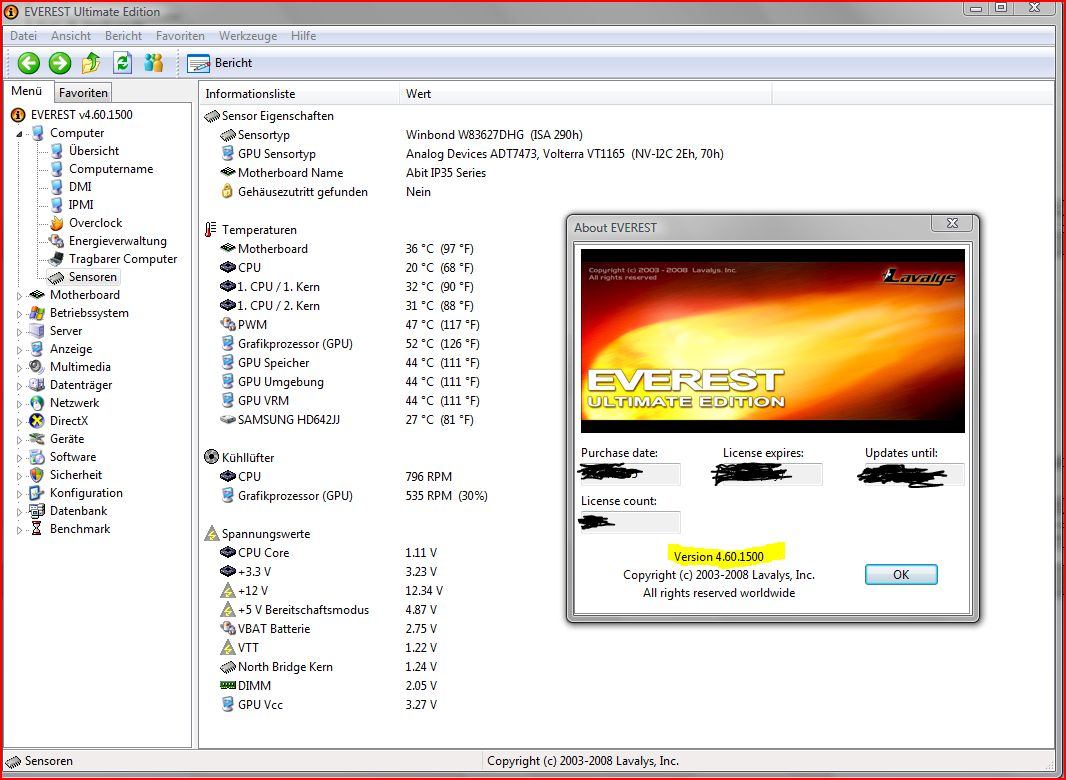The image size is (1066, 780).
Task: Click the green Back arrow toolbar icon
Action: pos(29,63)
